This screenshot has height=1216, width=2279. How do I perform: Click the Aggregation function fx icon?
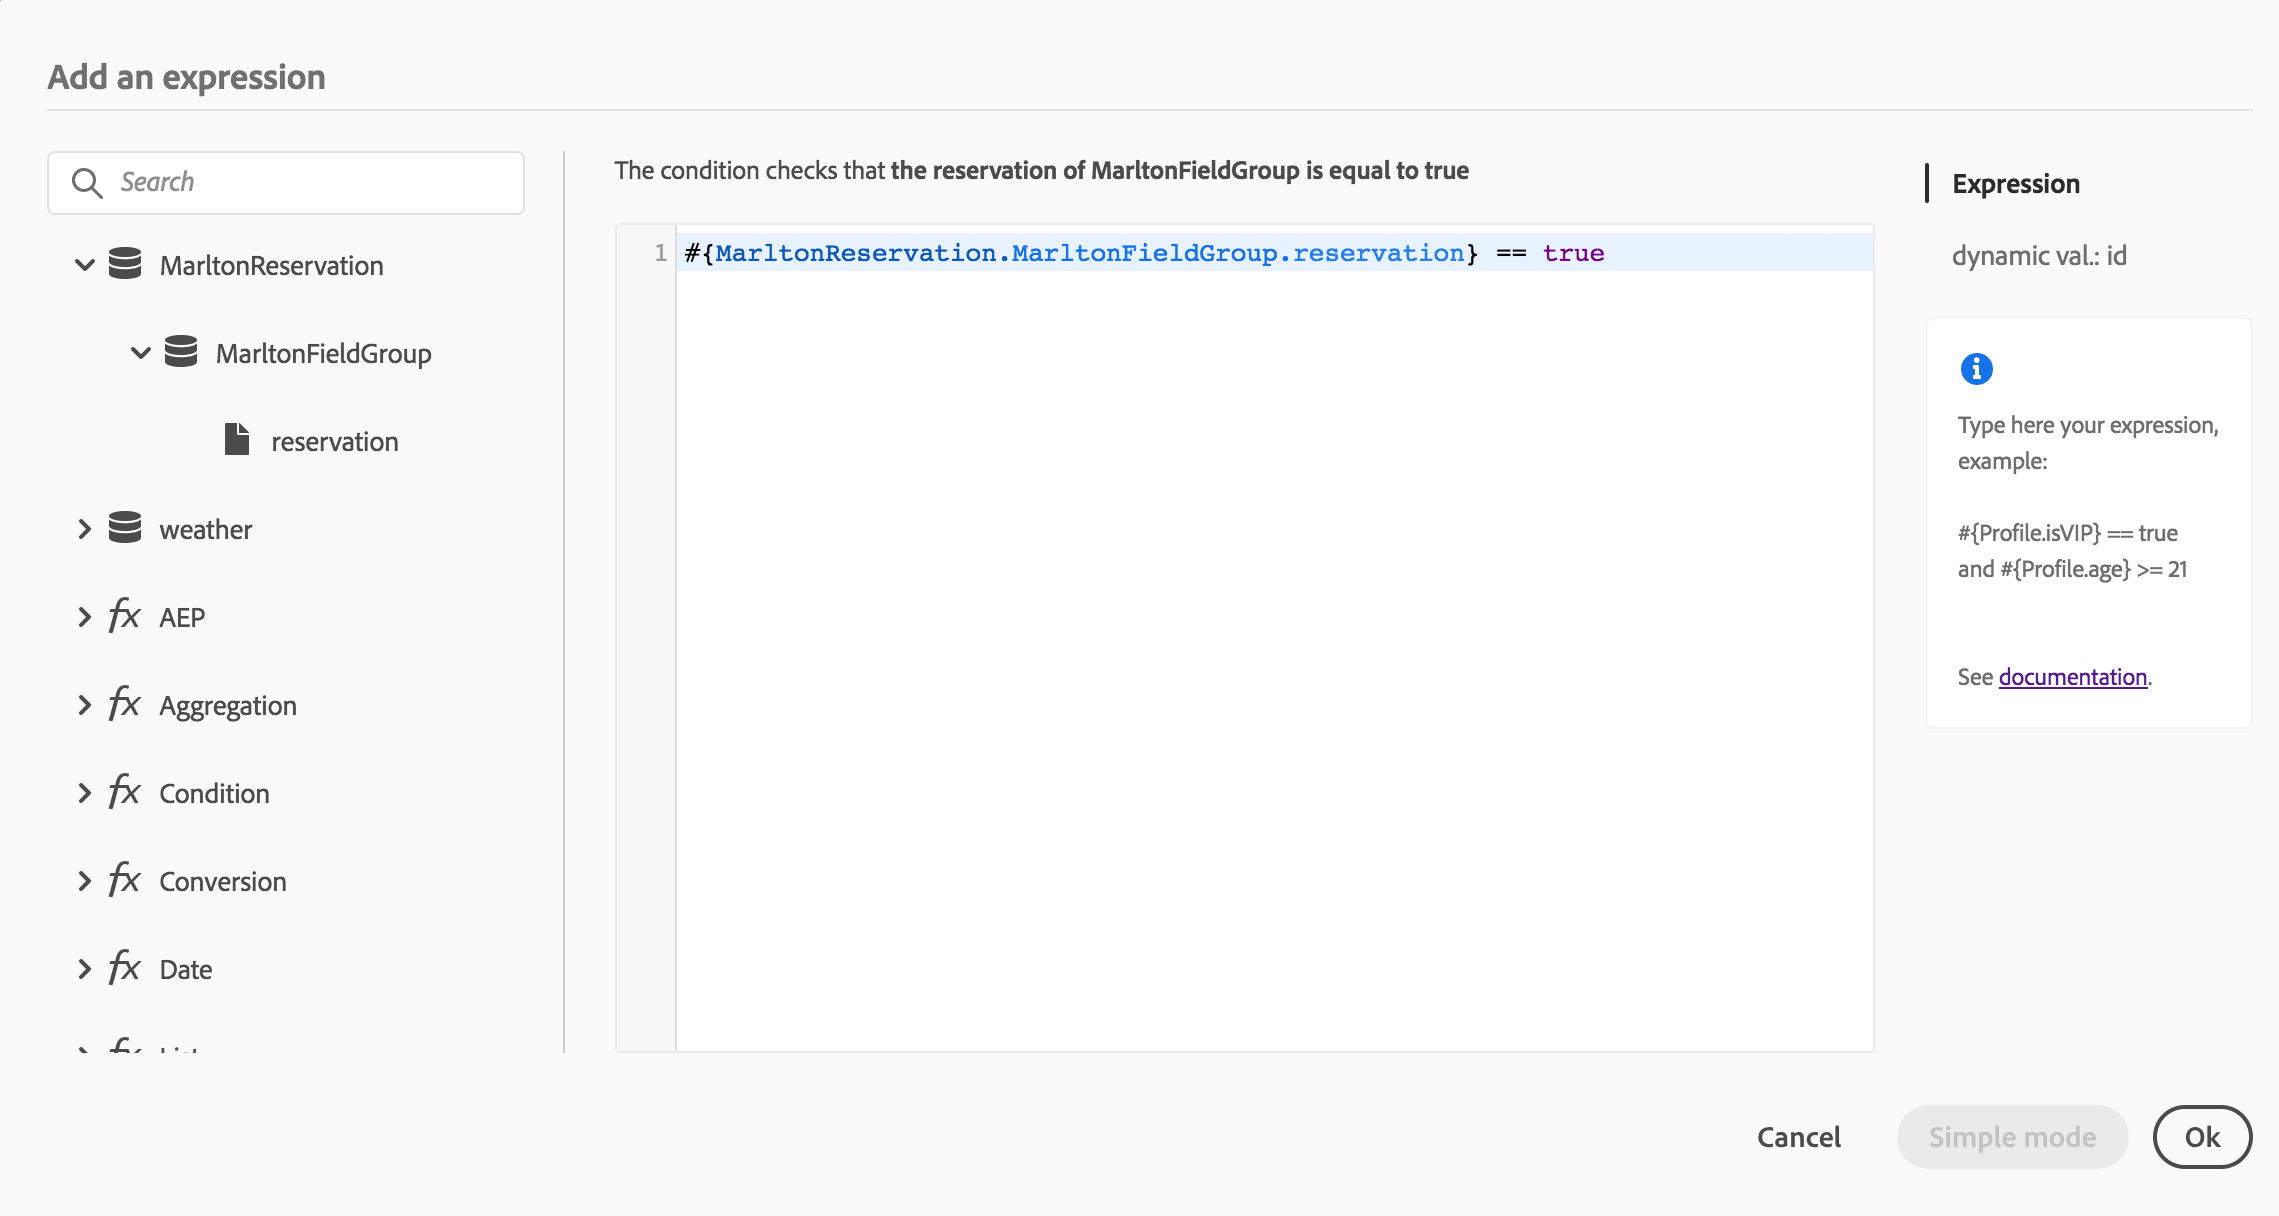124,704
